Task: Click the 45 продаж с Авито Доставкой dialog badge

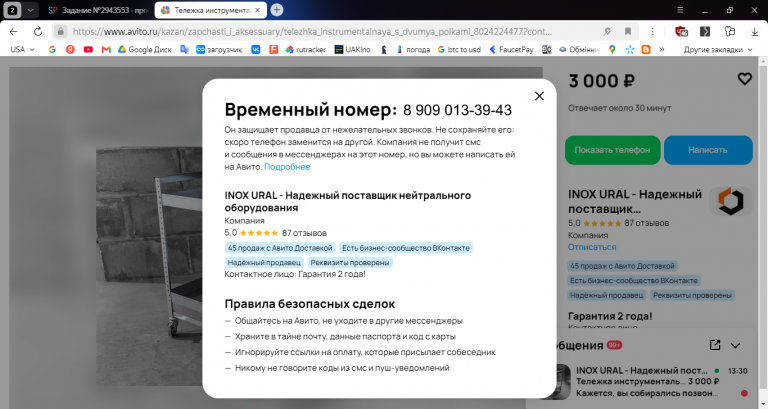Action: pos(280,248)
